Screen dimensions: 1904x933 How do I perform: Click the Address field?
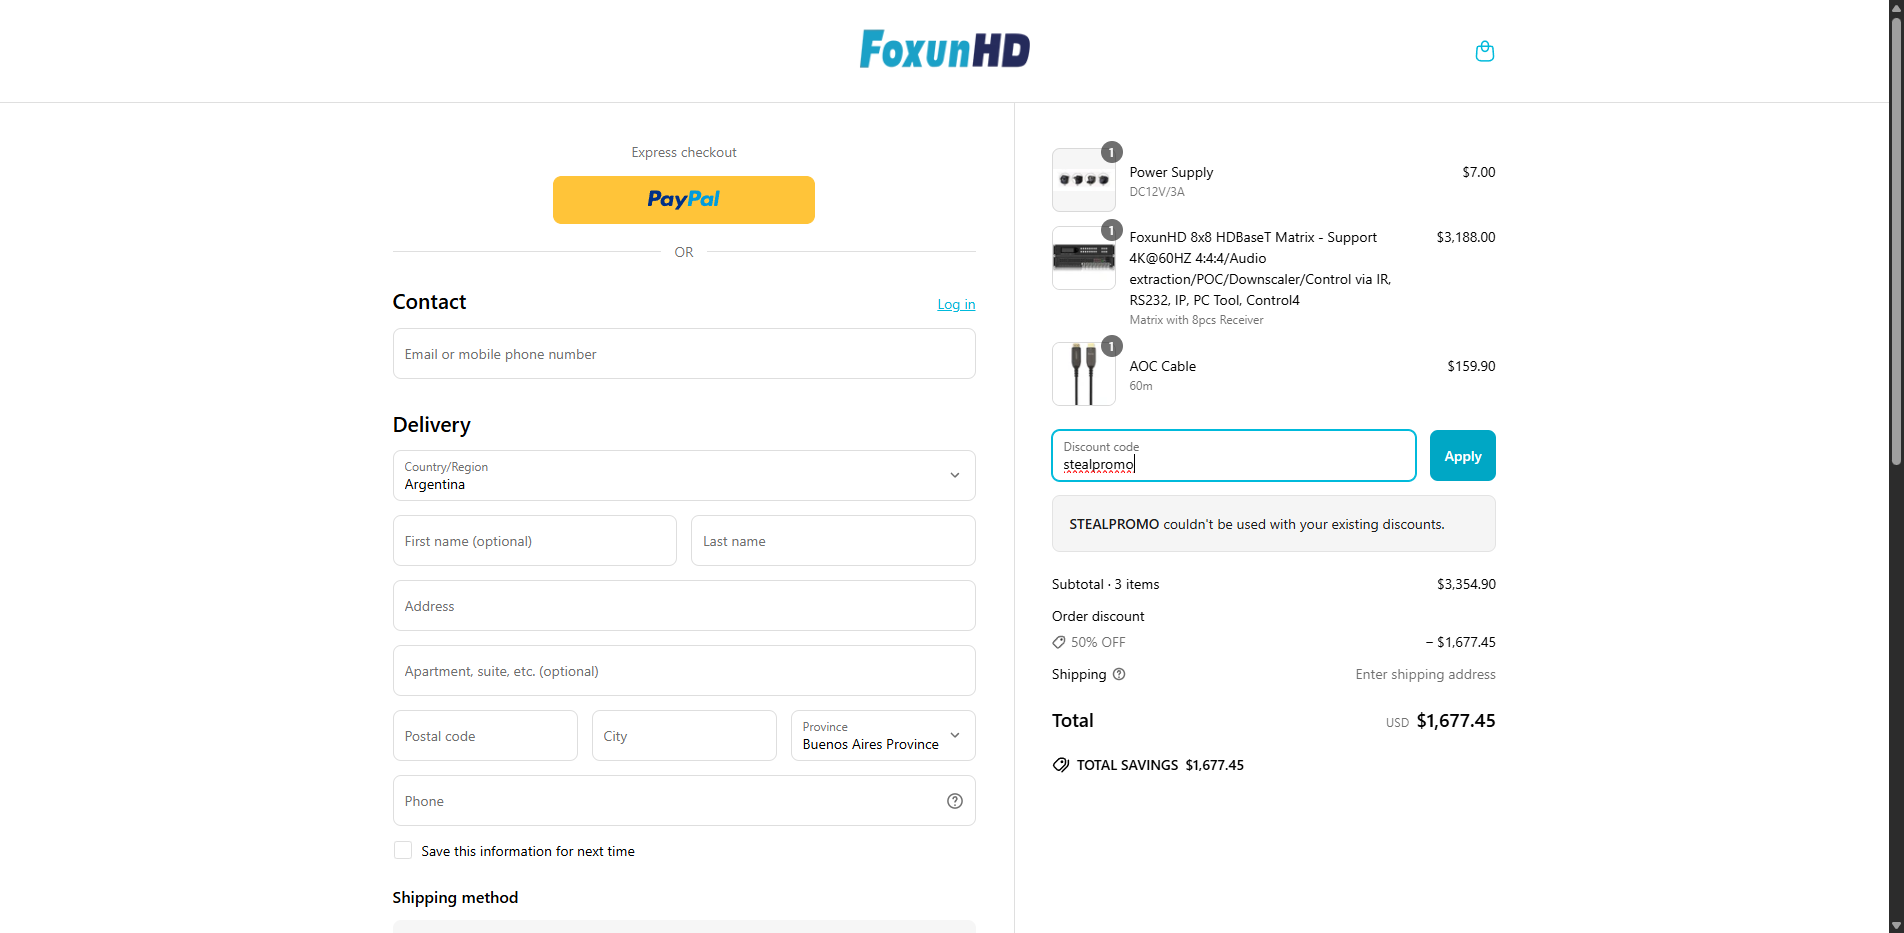click(x=684, y=606)
